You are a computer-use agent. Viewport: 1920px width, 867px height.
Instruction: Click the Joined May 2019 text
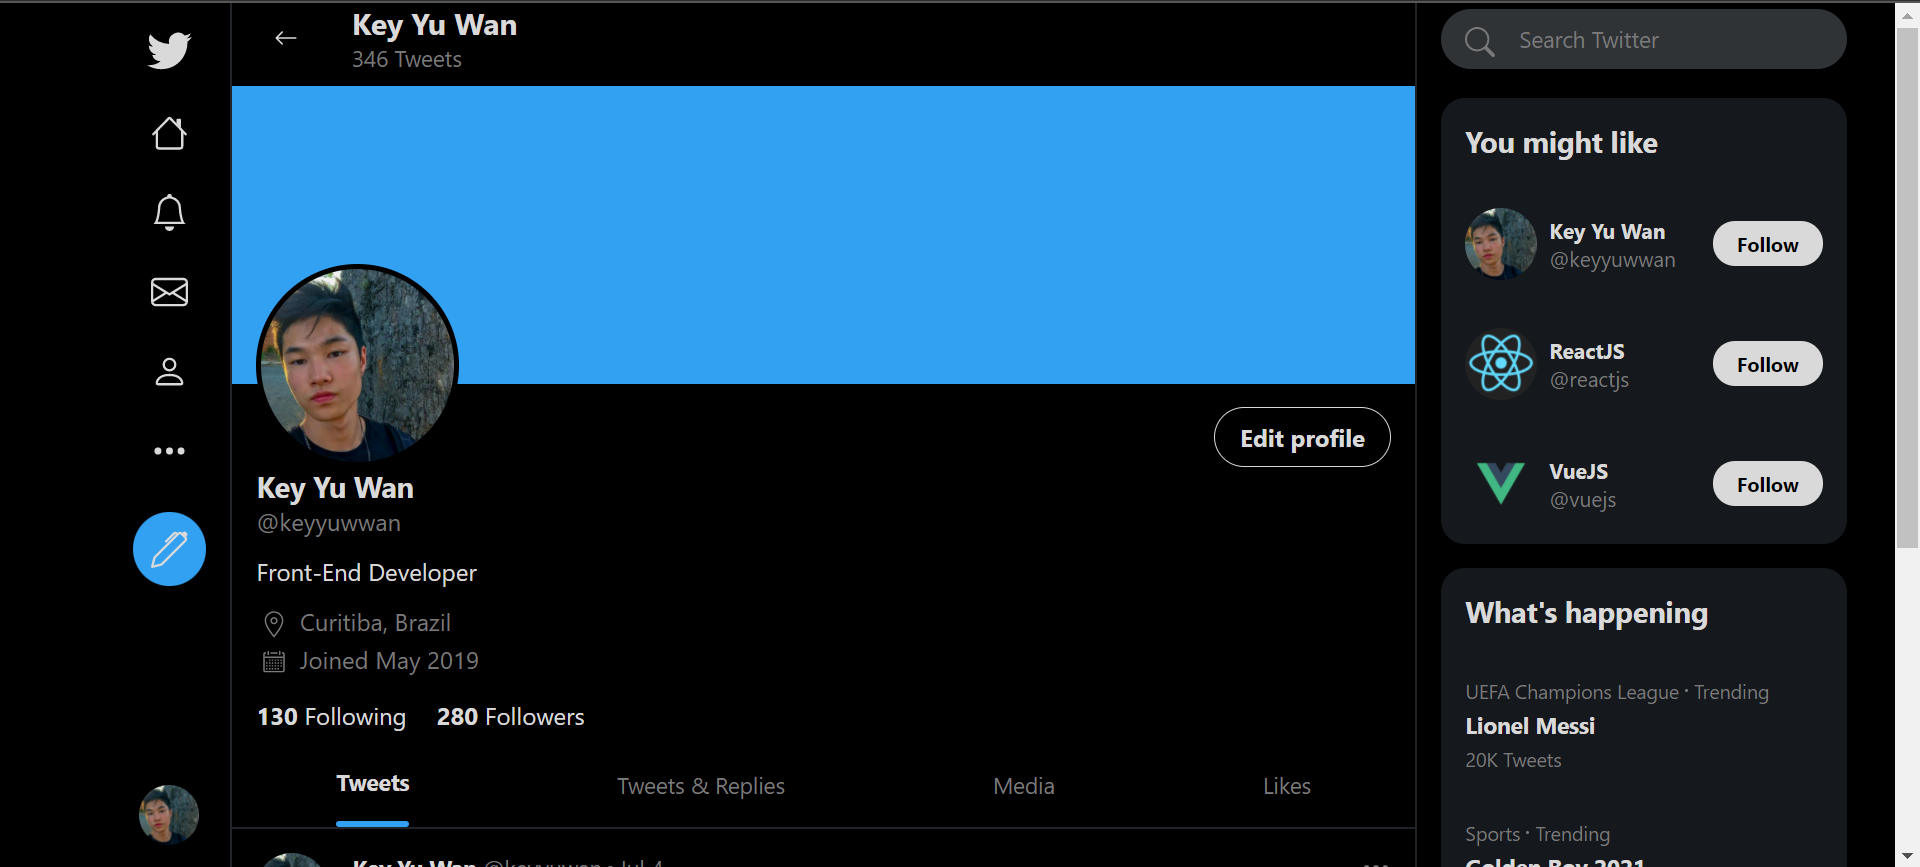pyautogui.click(x=389, y=661)
